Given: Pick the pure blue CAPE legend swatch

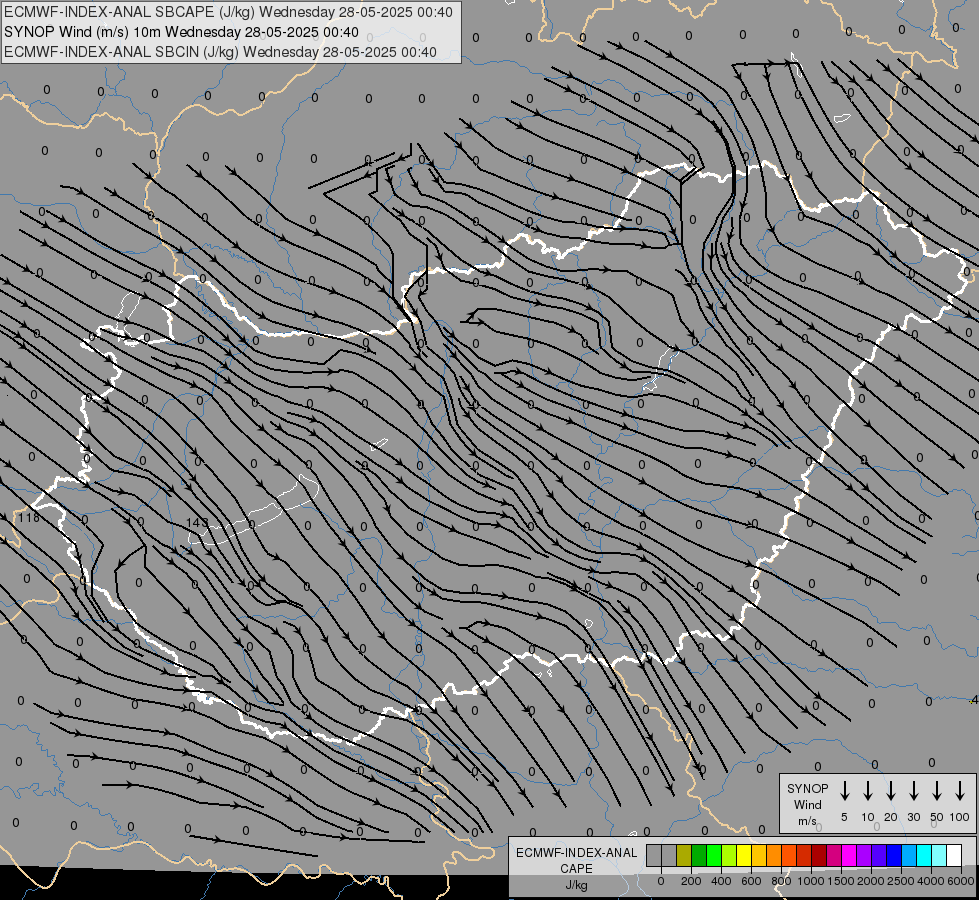Looking at the screenshot, I should pyautogui.click(x=893, y=855).
